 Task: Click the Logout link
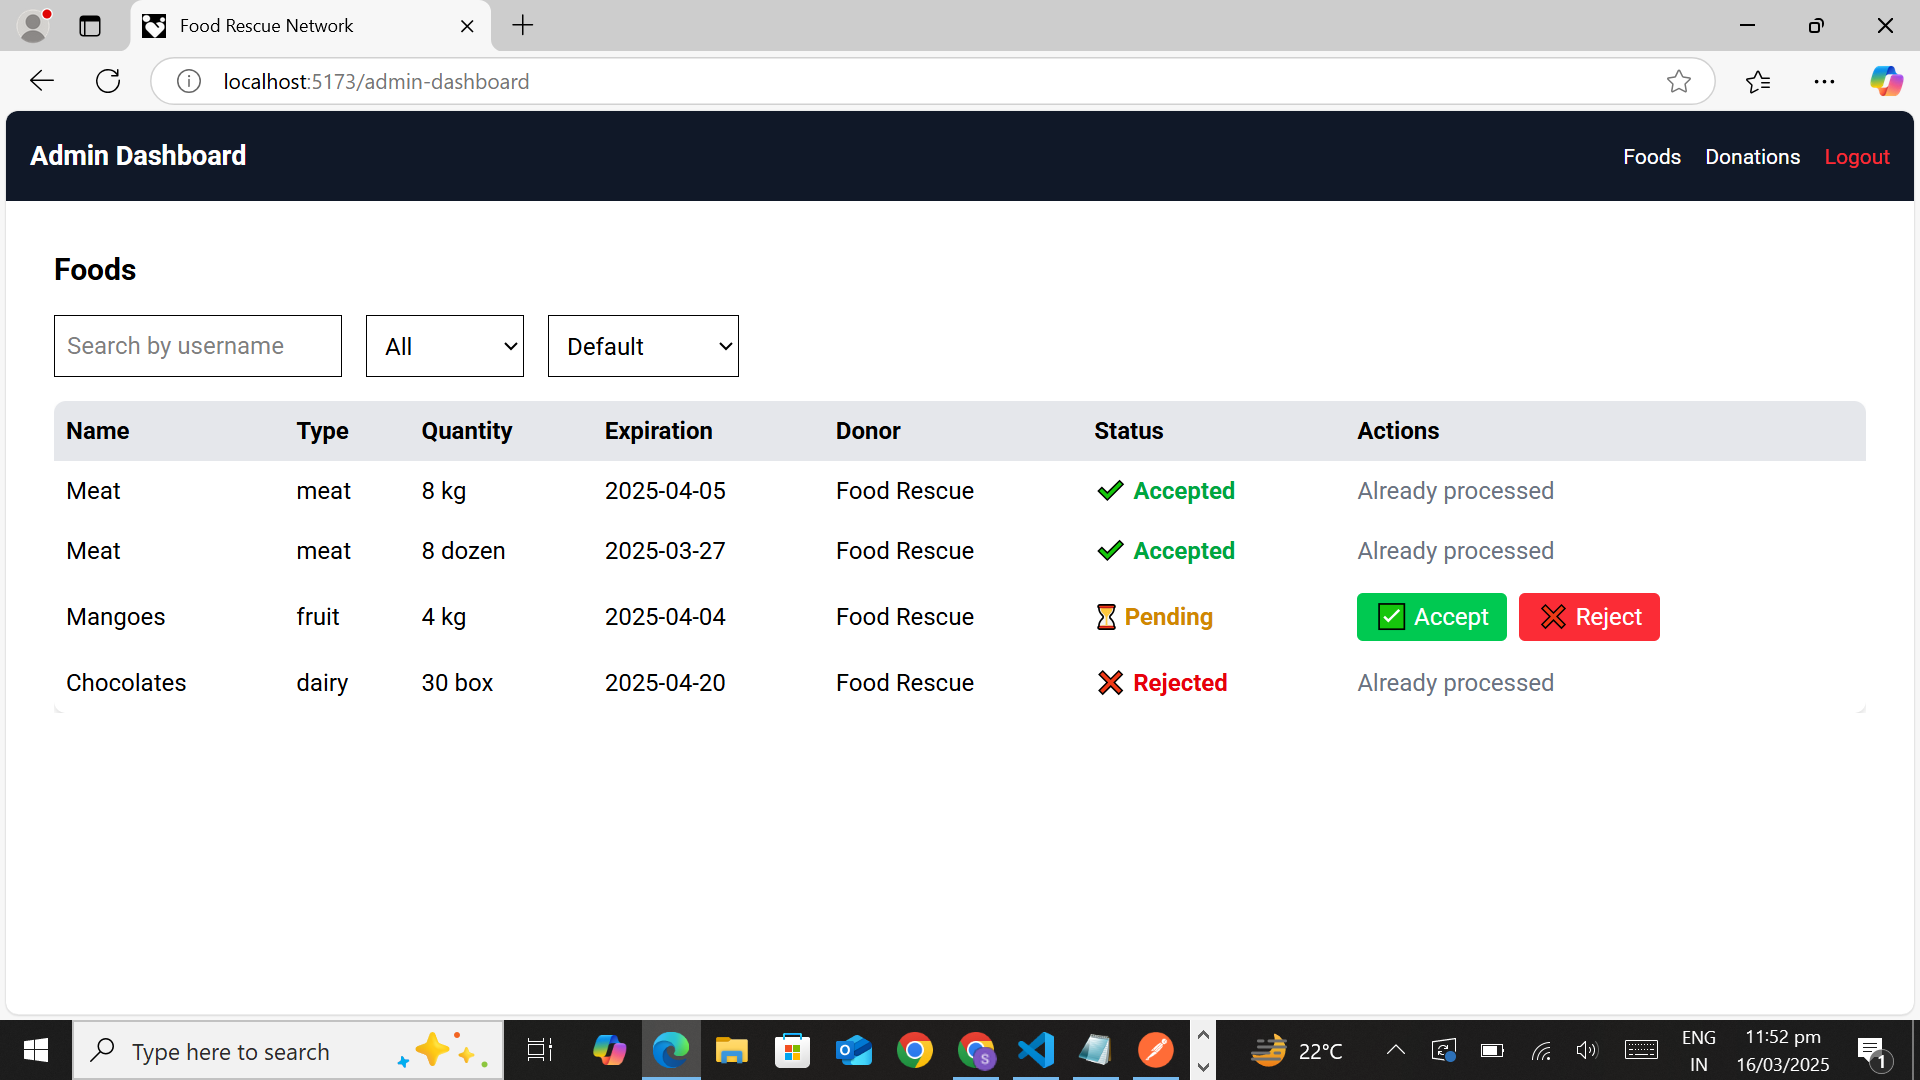[x=1856, y=157]
